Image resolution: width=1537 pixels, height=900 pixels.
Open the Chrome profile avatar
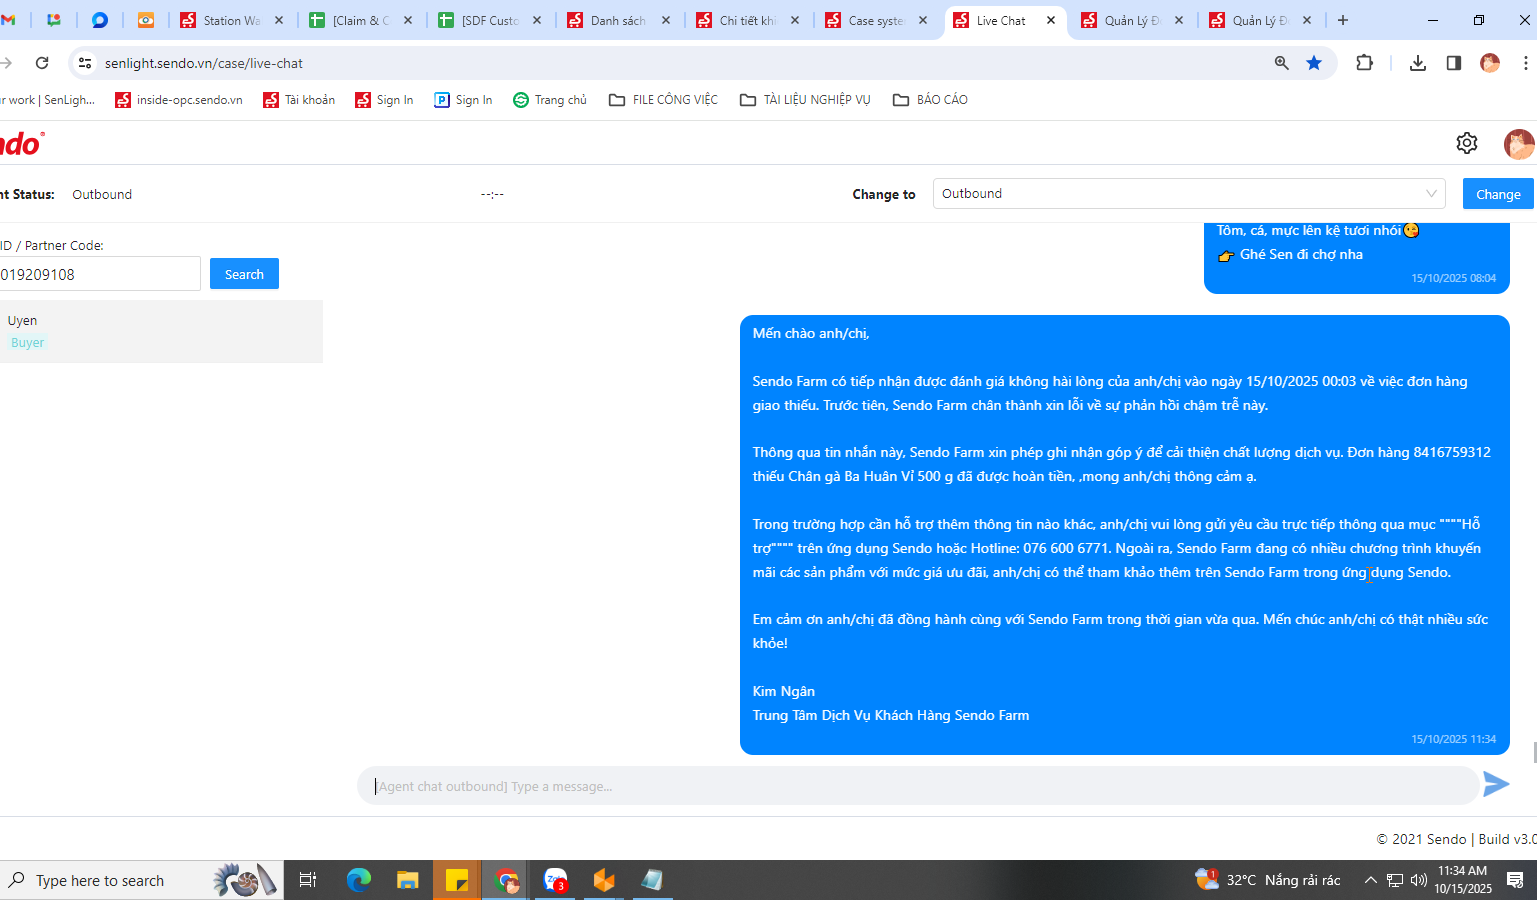point(1490,63)
